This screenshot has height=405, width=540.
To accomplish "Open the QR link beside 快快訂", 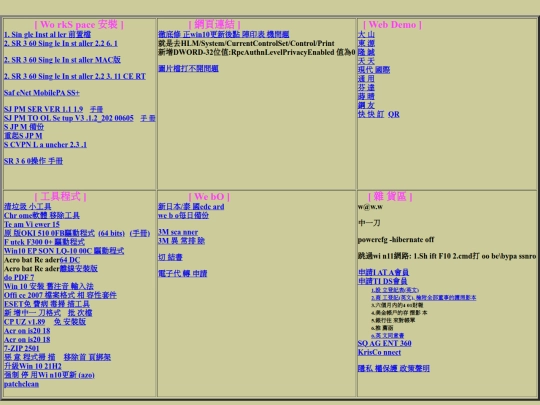I will click(394, 114).
